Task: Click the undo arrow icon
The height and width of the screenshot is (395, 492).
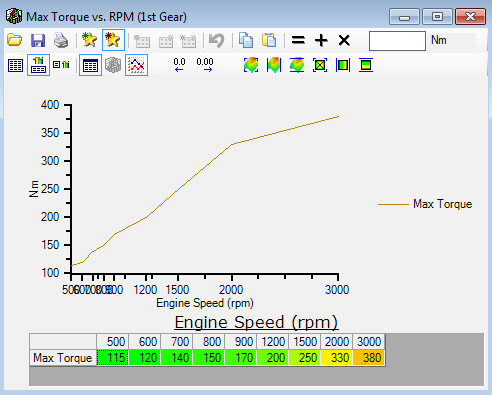Action: pyautogui.click(x=217, y=40)
